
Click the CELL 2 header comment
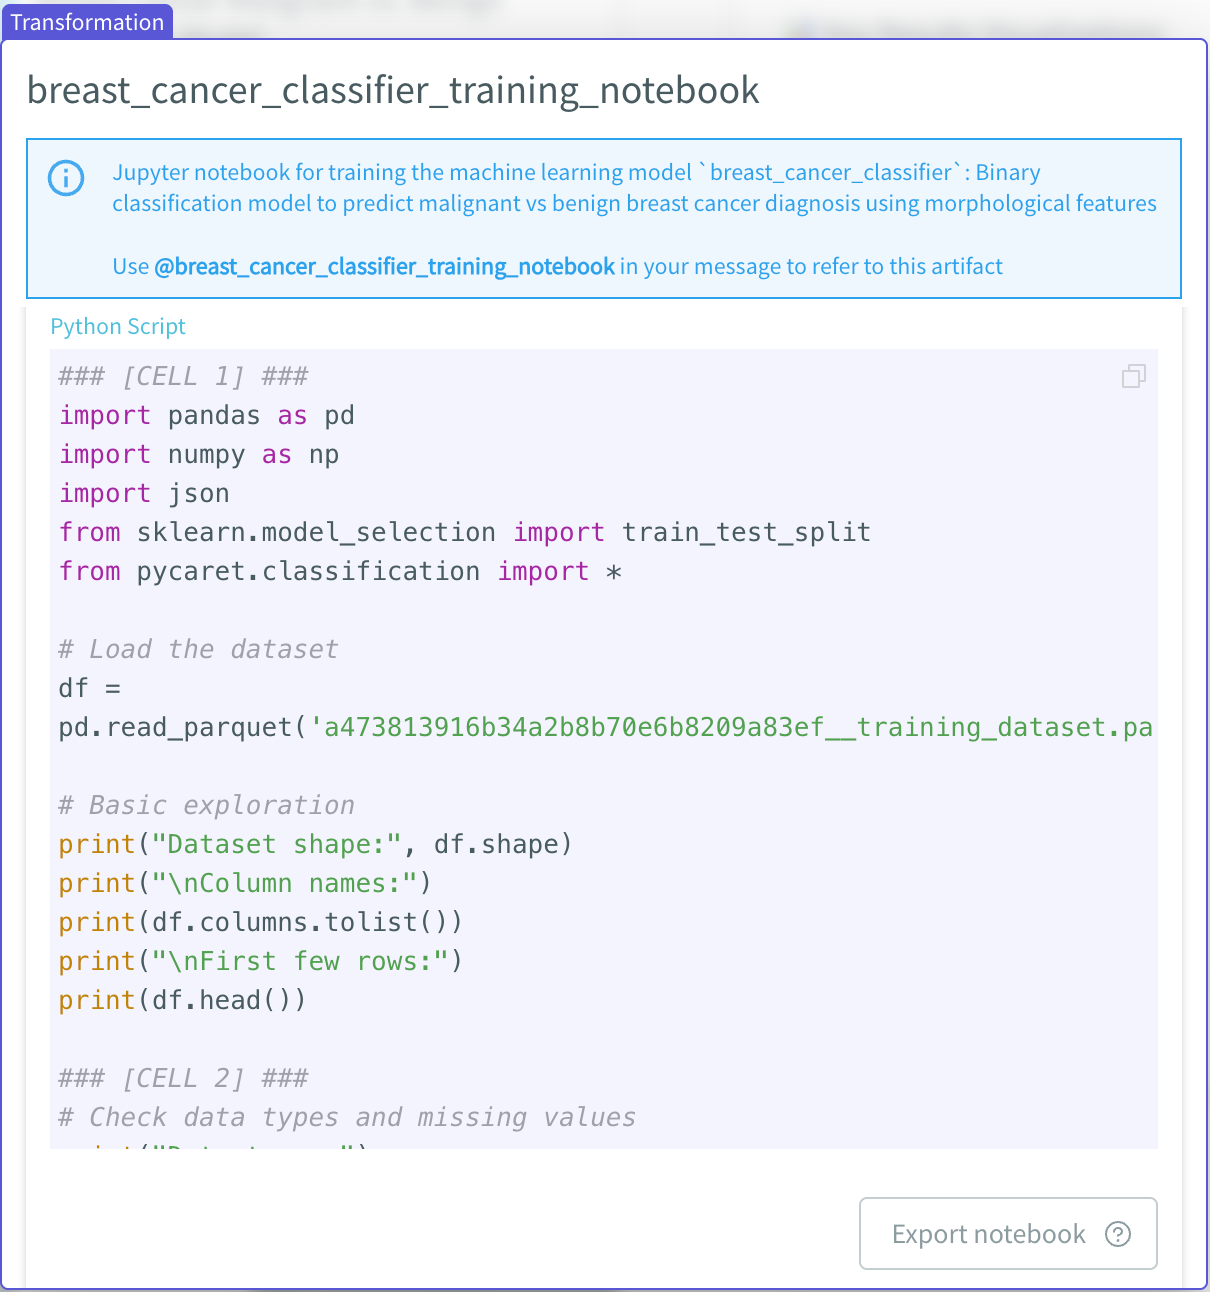pyautogui.click(x=183, y=1078)
